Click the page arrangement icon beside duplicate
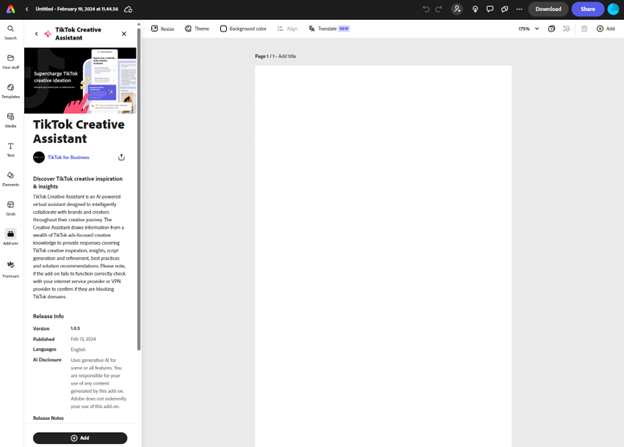The height and width of the screenshot is (447, 624). pos(566,29)
